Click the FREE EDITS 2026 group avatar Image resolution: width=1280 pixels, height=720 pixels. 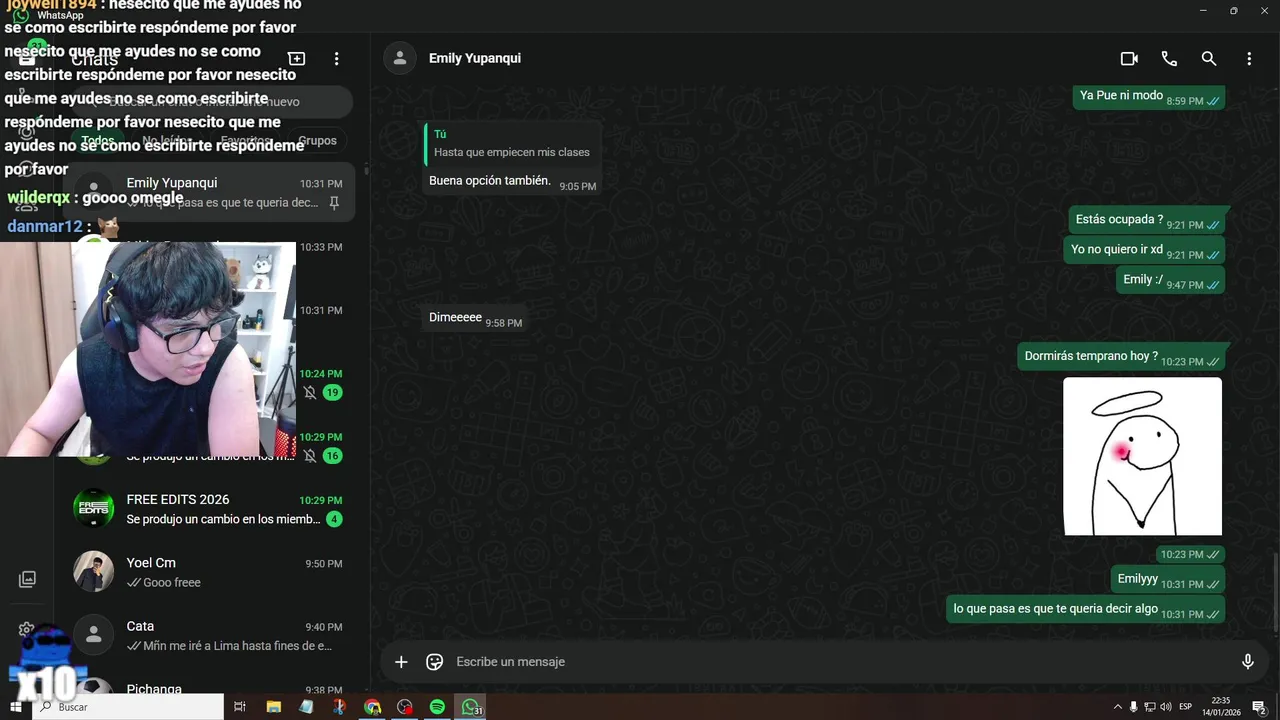[x=94, y=509]
